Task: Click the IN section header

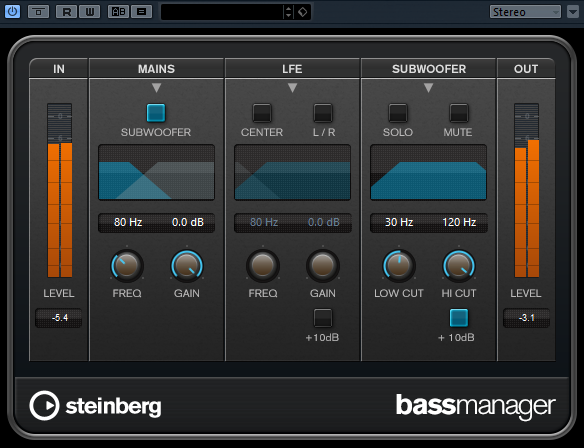Action: [x=59, y=69]
